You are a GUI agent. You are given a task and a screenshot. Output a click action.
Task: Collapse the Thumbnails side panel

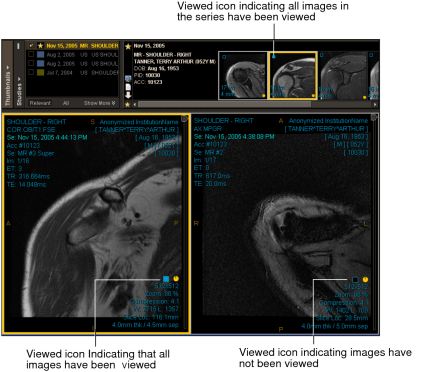pyautogui.click(x=7, y=86)
